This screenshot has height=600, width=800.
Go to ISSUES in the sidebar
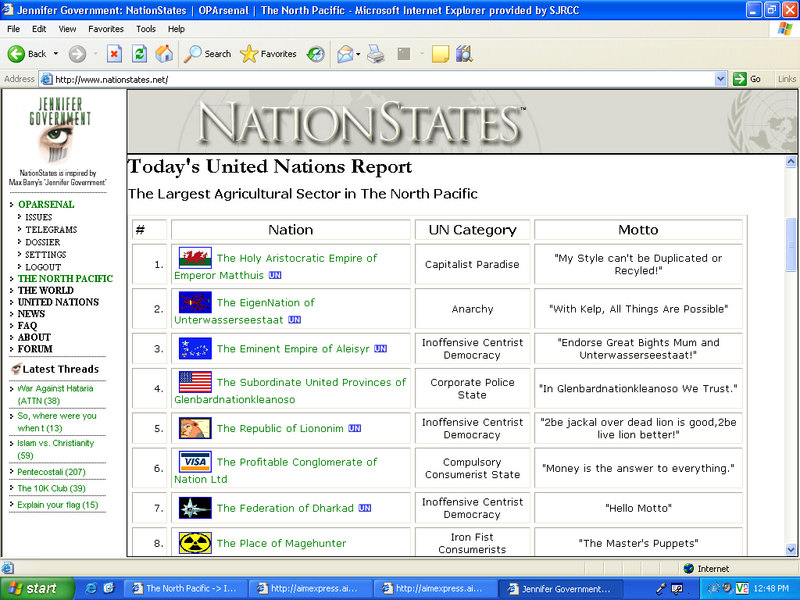(x=39, y=217)
